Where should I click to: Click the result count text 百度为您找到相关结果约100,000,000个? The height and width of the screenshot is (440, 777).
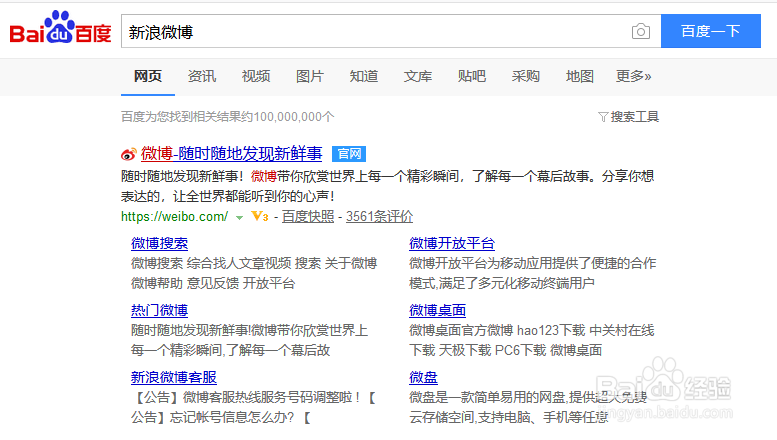(227, 117)
